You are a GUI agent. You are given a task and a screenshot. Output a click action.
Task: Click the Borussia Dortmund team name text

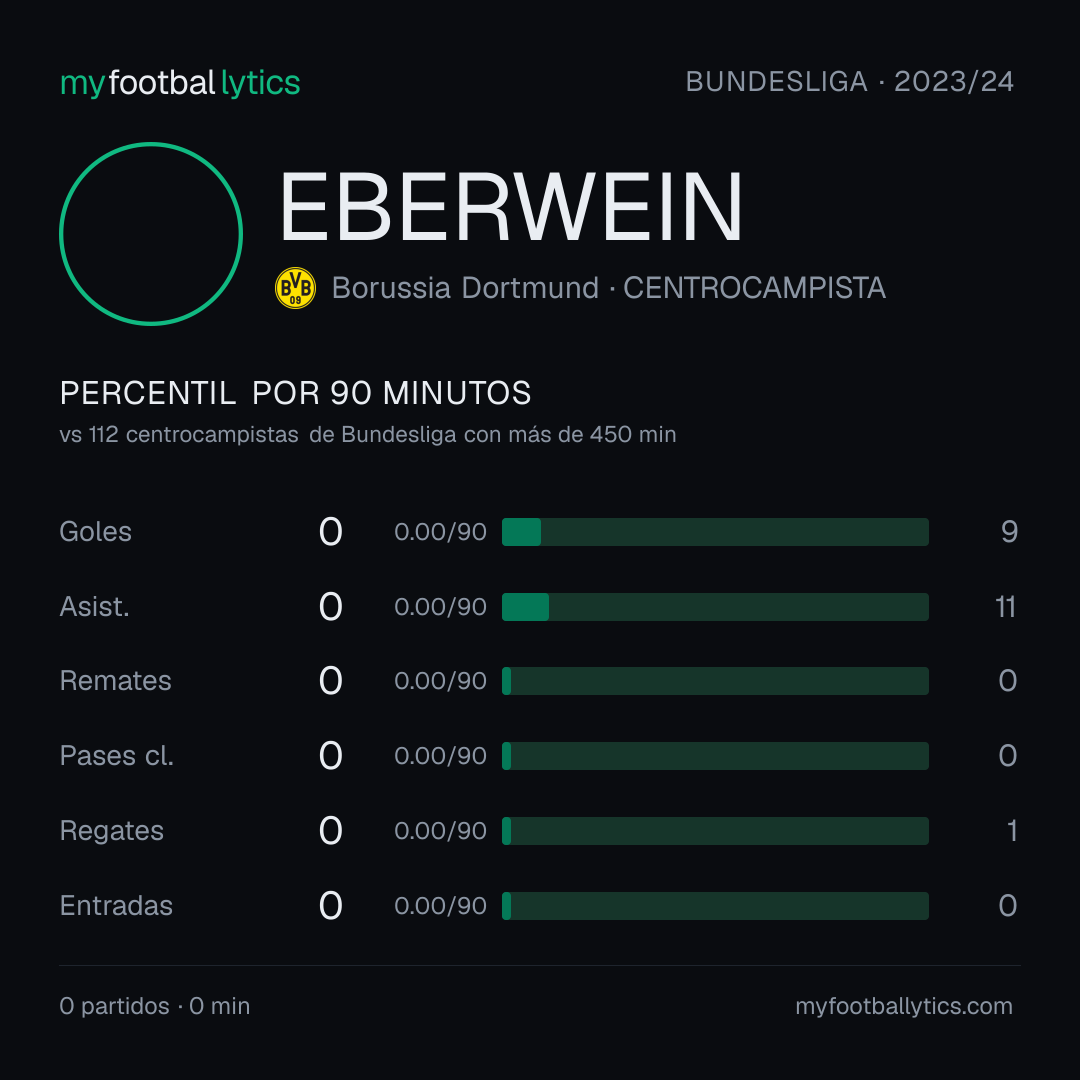(x=465, y=288)
